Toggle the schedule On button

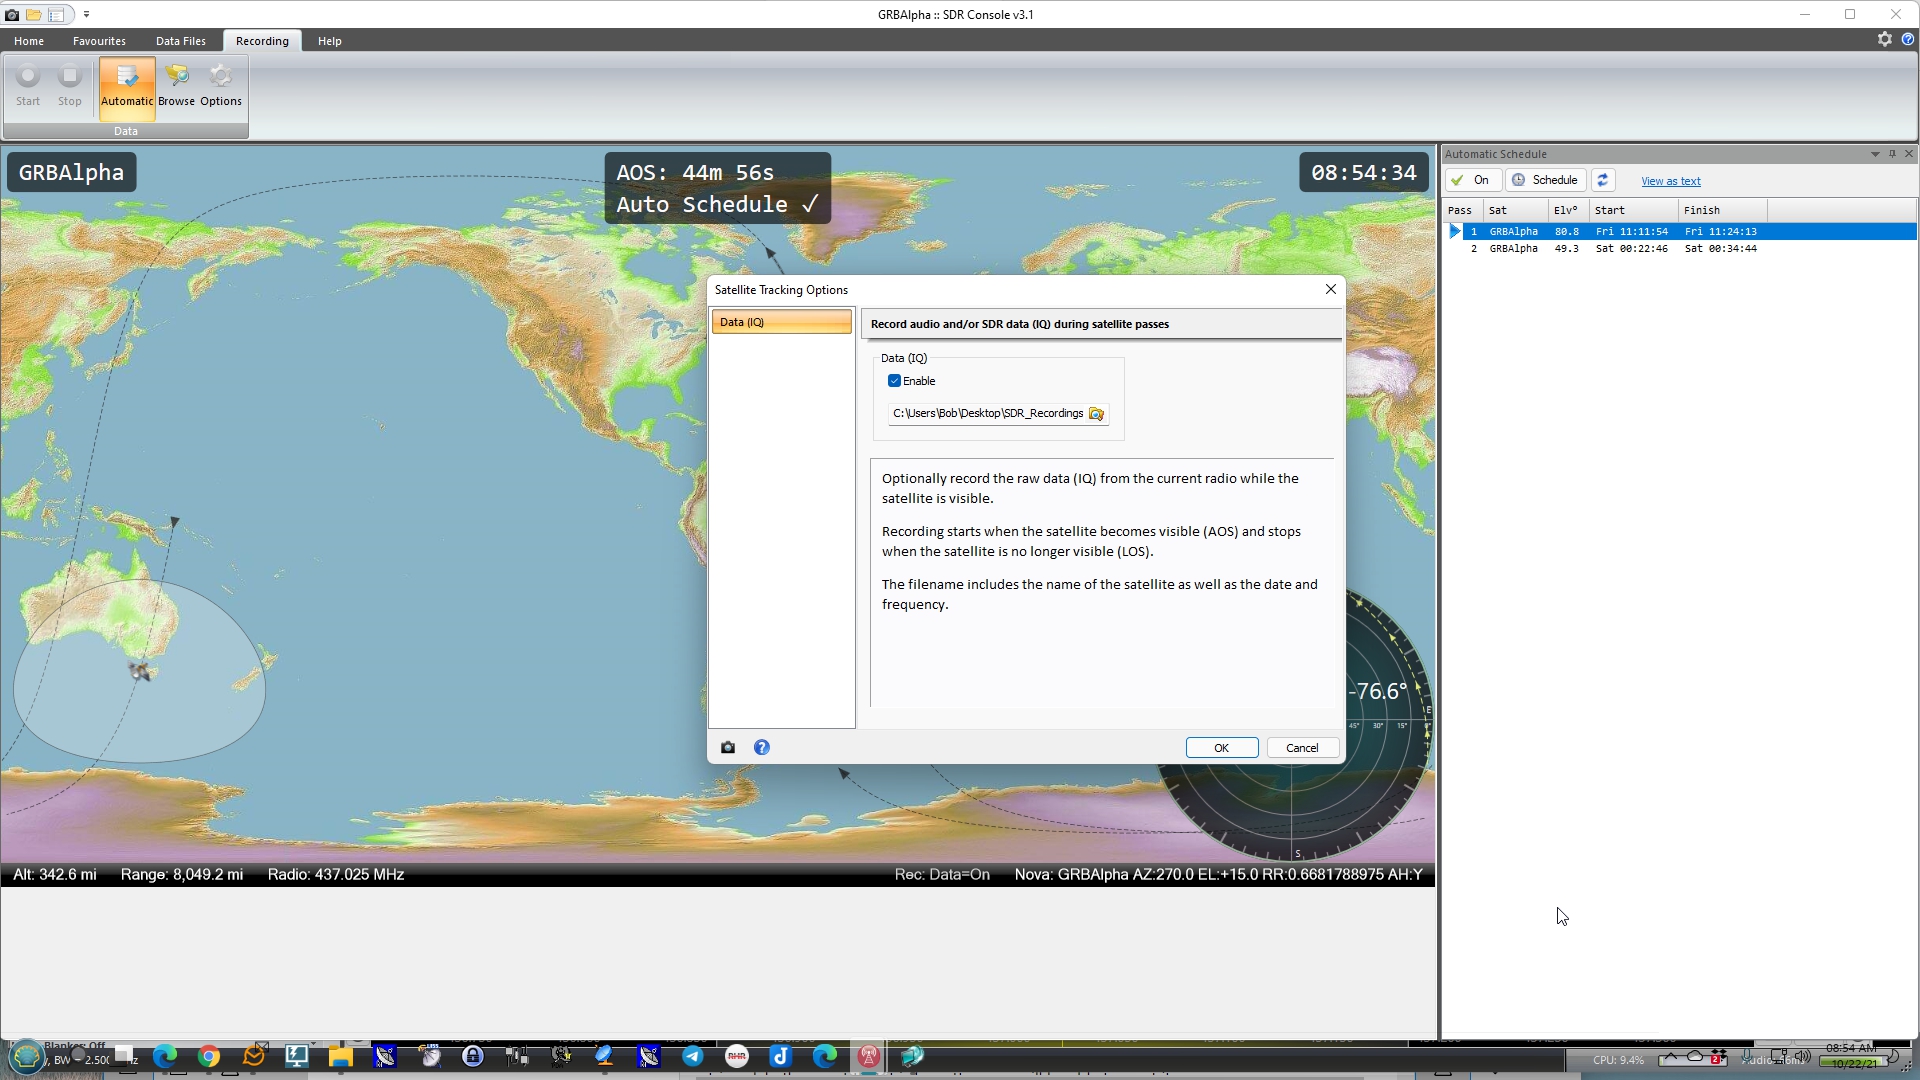pyautogui.click(x=1472, y=180)
